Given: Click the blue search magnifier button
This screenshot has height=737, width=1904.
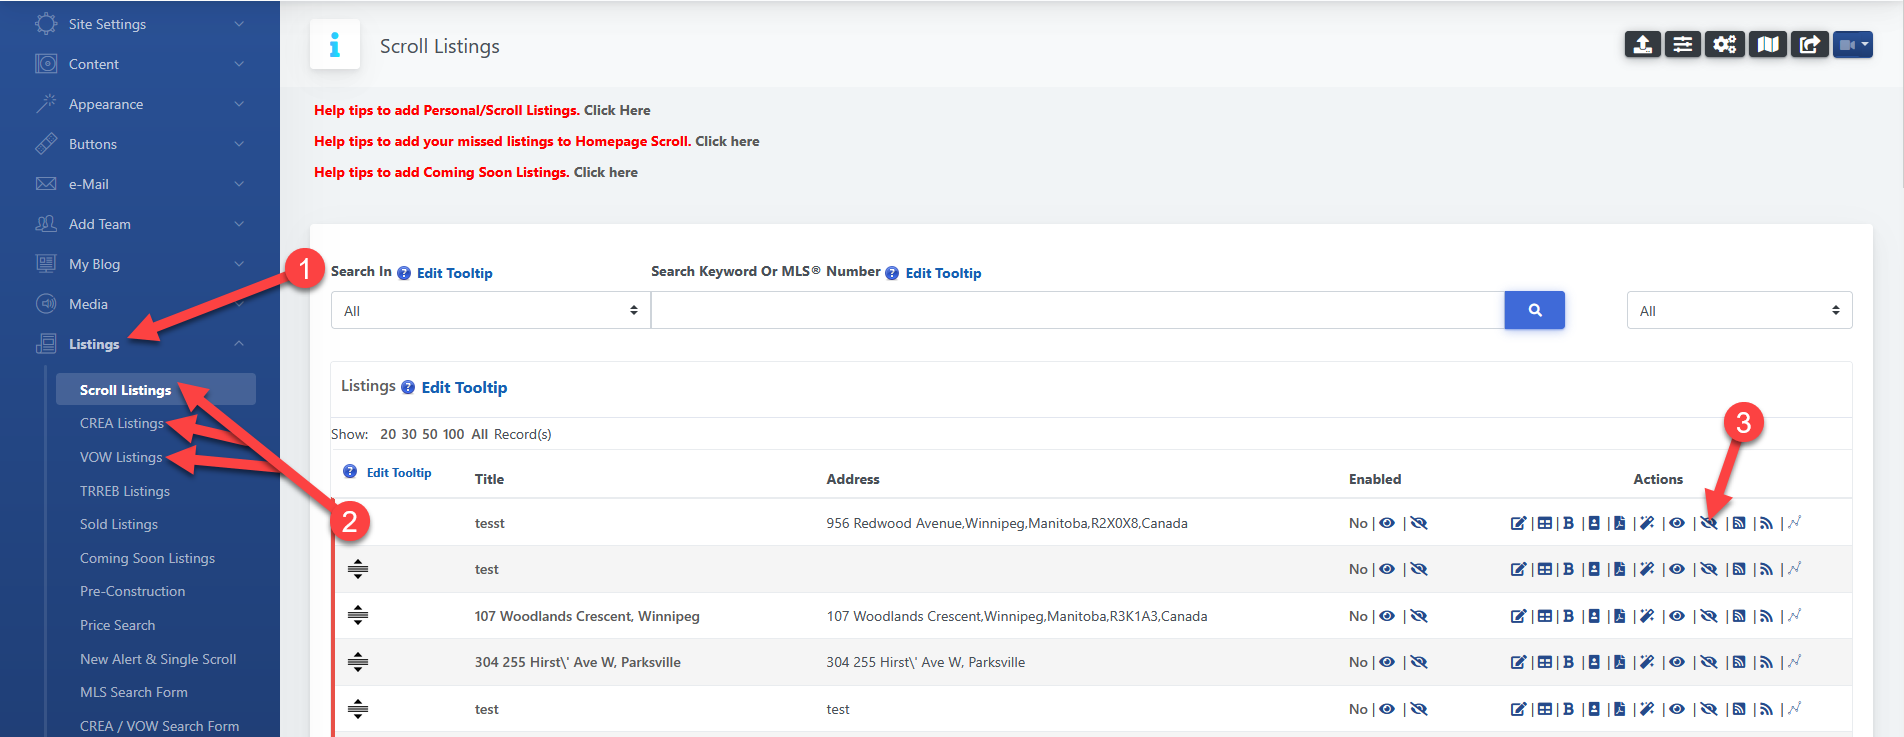Looking at the screenshot, I should (1534, 310).
